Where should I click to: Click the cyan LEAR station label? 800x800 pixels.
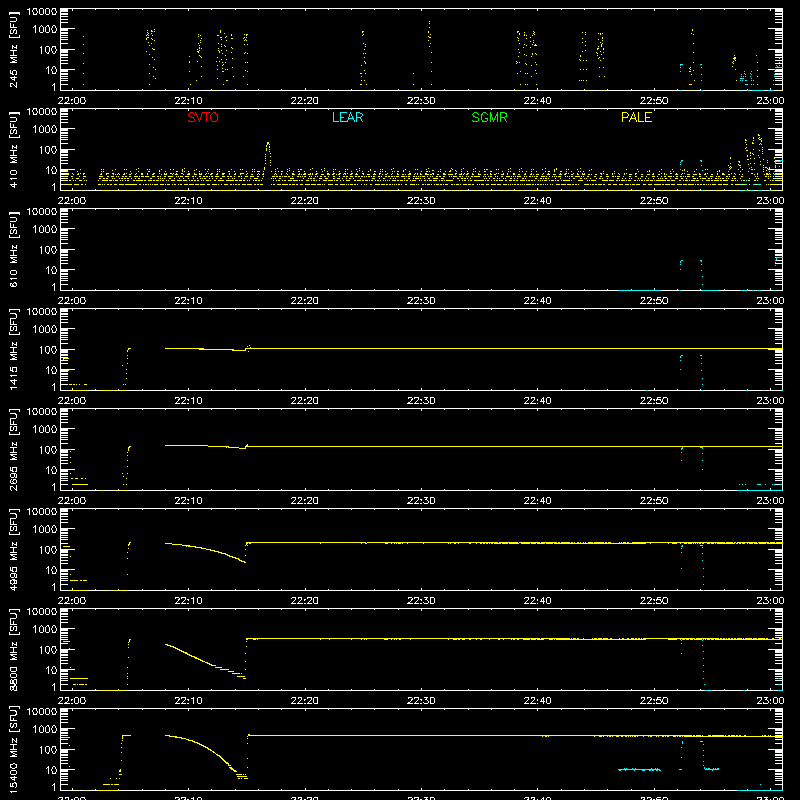347,117
